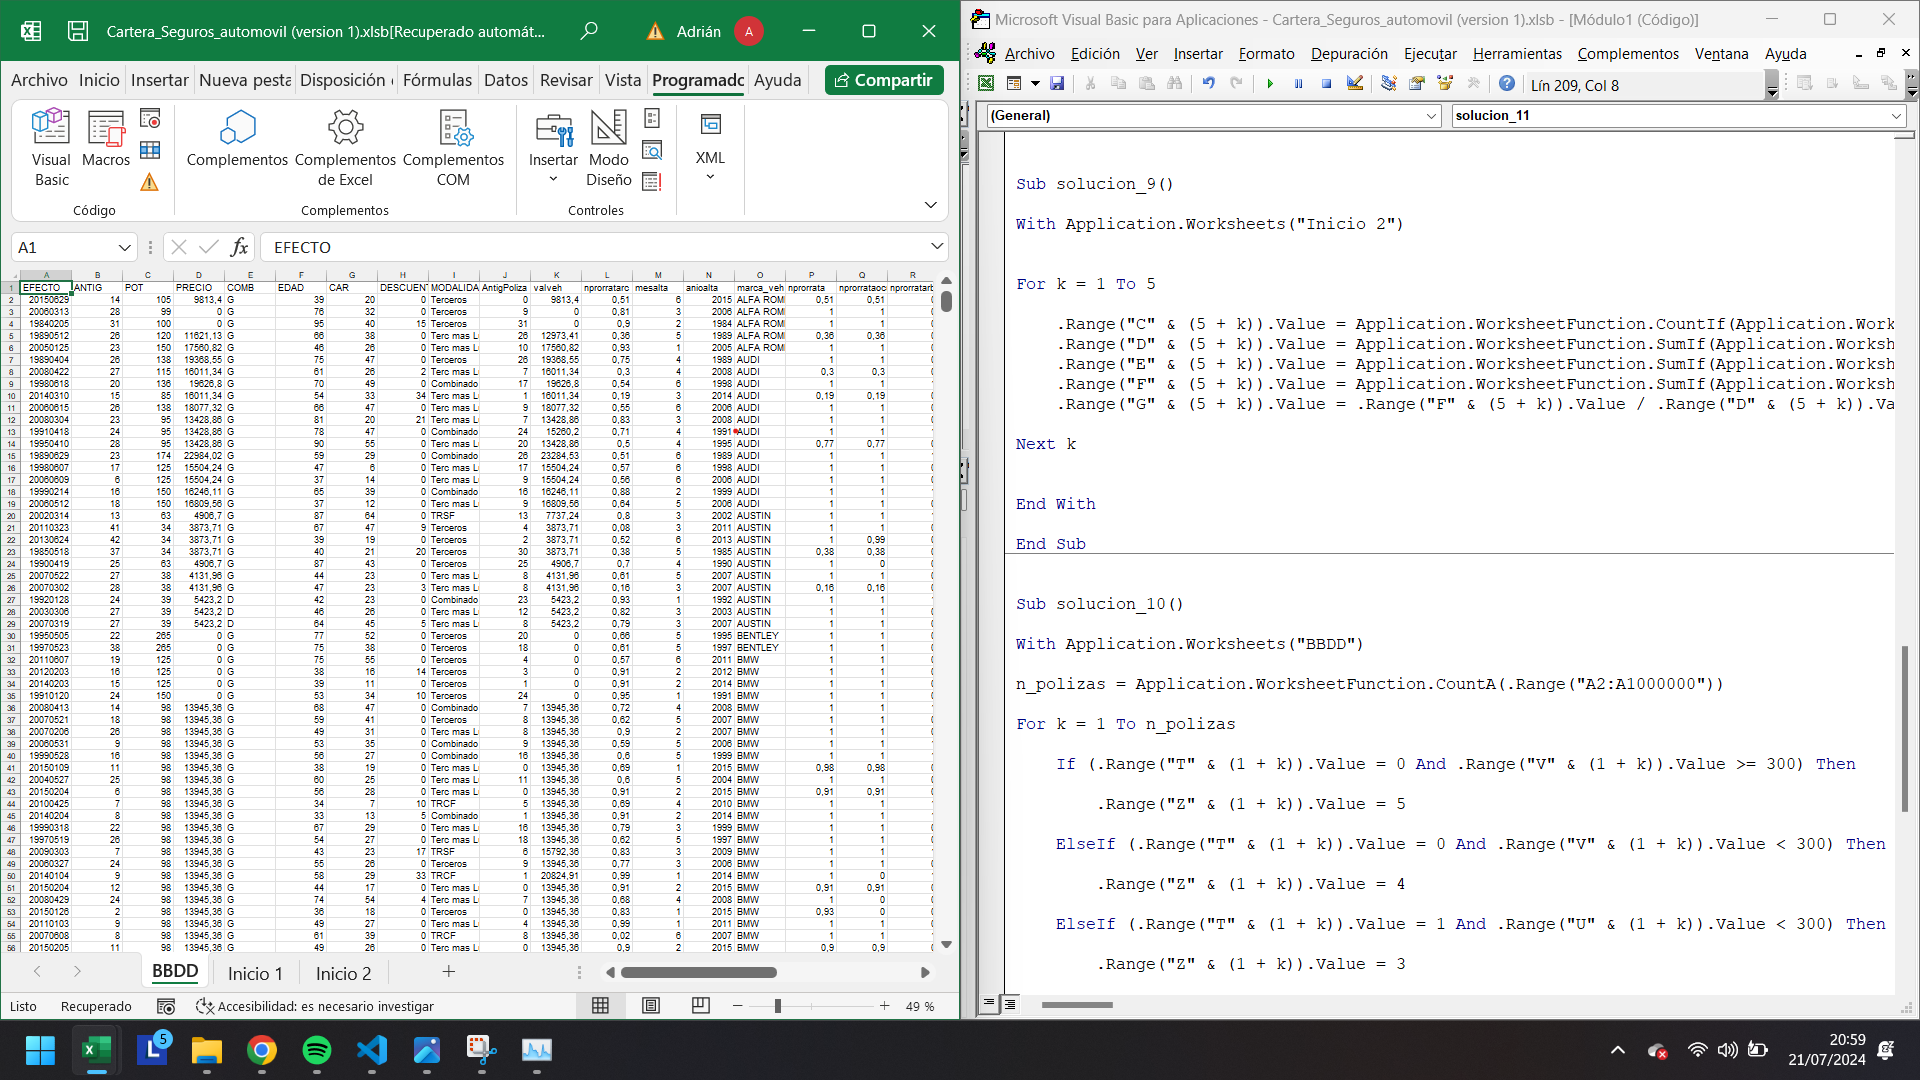The height and width of the screenshot is (1080, 1920).
Task: Open Complementos de Excel add-ins
Action: click(x=345, y=150)
